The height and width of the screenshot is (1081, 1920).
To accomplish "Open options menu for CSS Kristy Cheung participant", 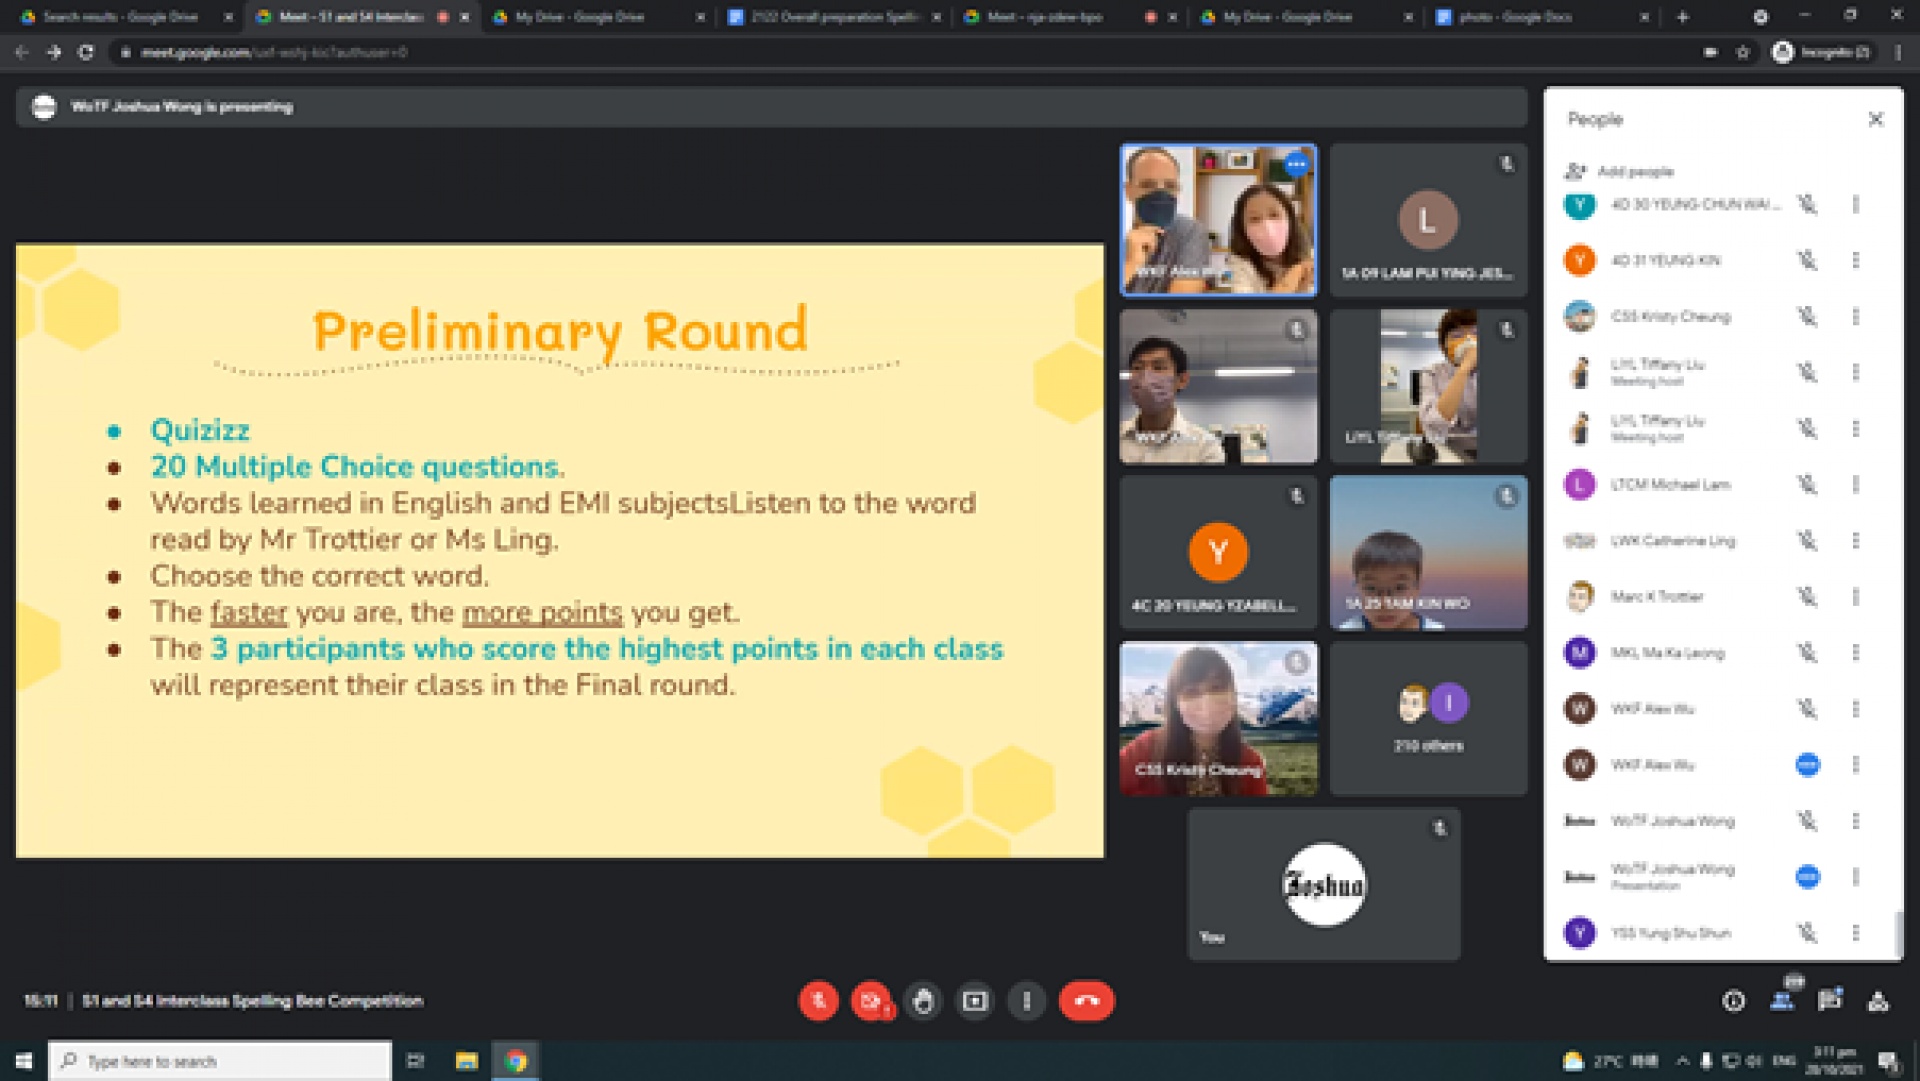I will click(x=1856, y=317).
